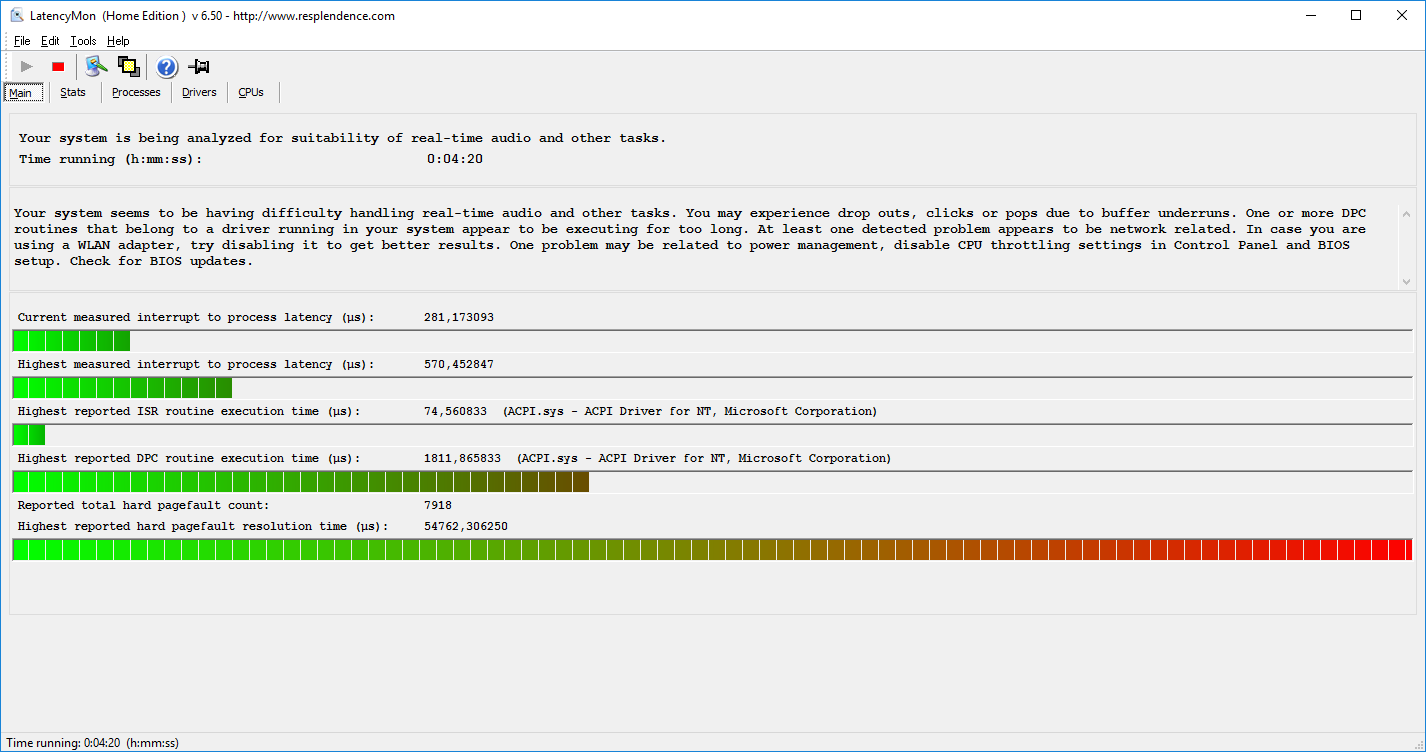This screenshot has height=752, width=1426.
Task: Click the down arrow of the message scrollbar
Action: tap(1407, 282)
